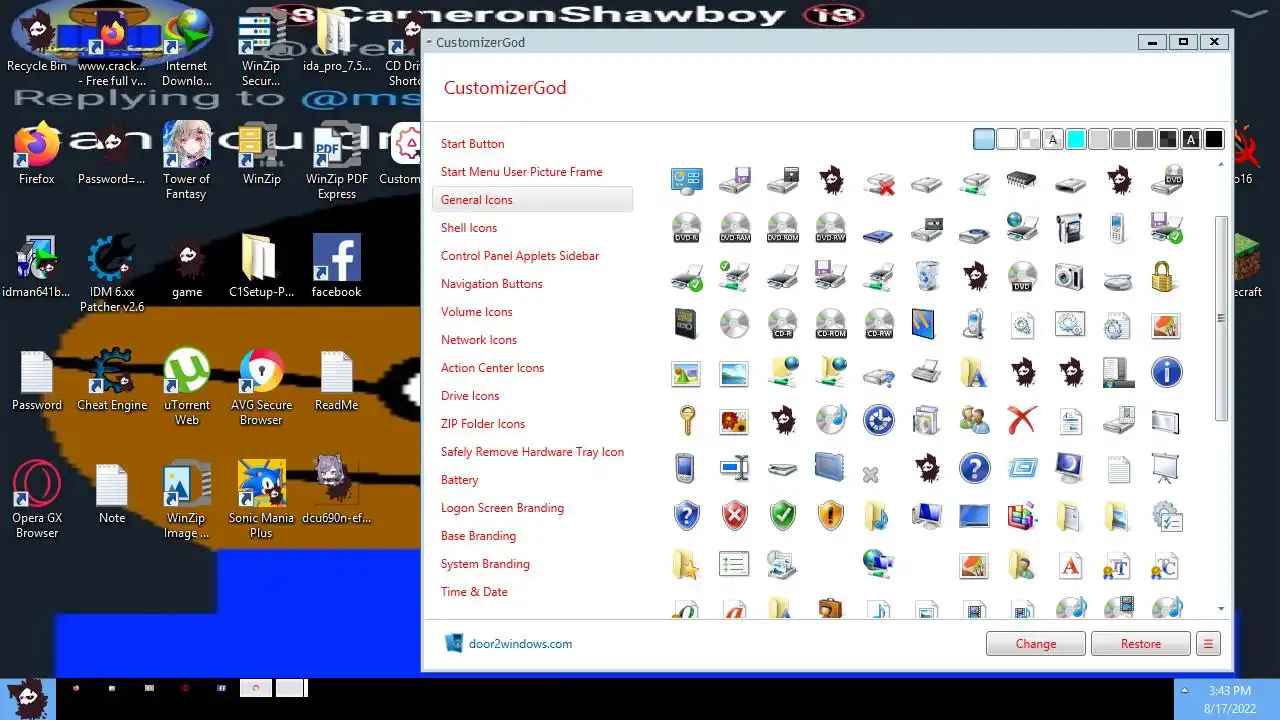Select the DVD-RAM disc icon
This screenshot has height=720, width=1280.
click(735, 229)
